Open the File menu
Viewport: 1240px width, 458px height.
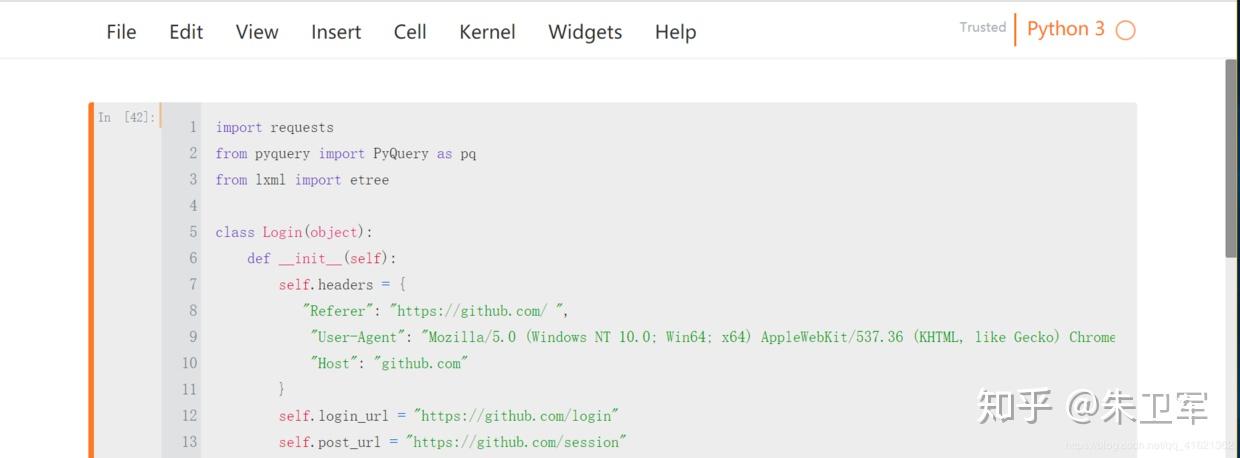coord(121,32)
